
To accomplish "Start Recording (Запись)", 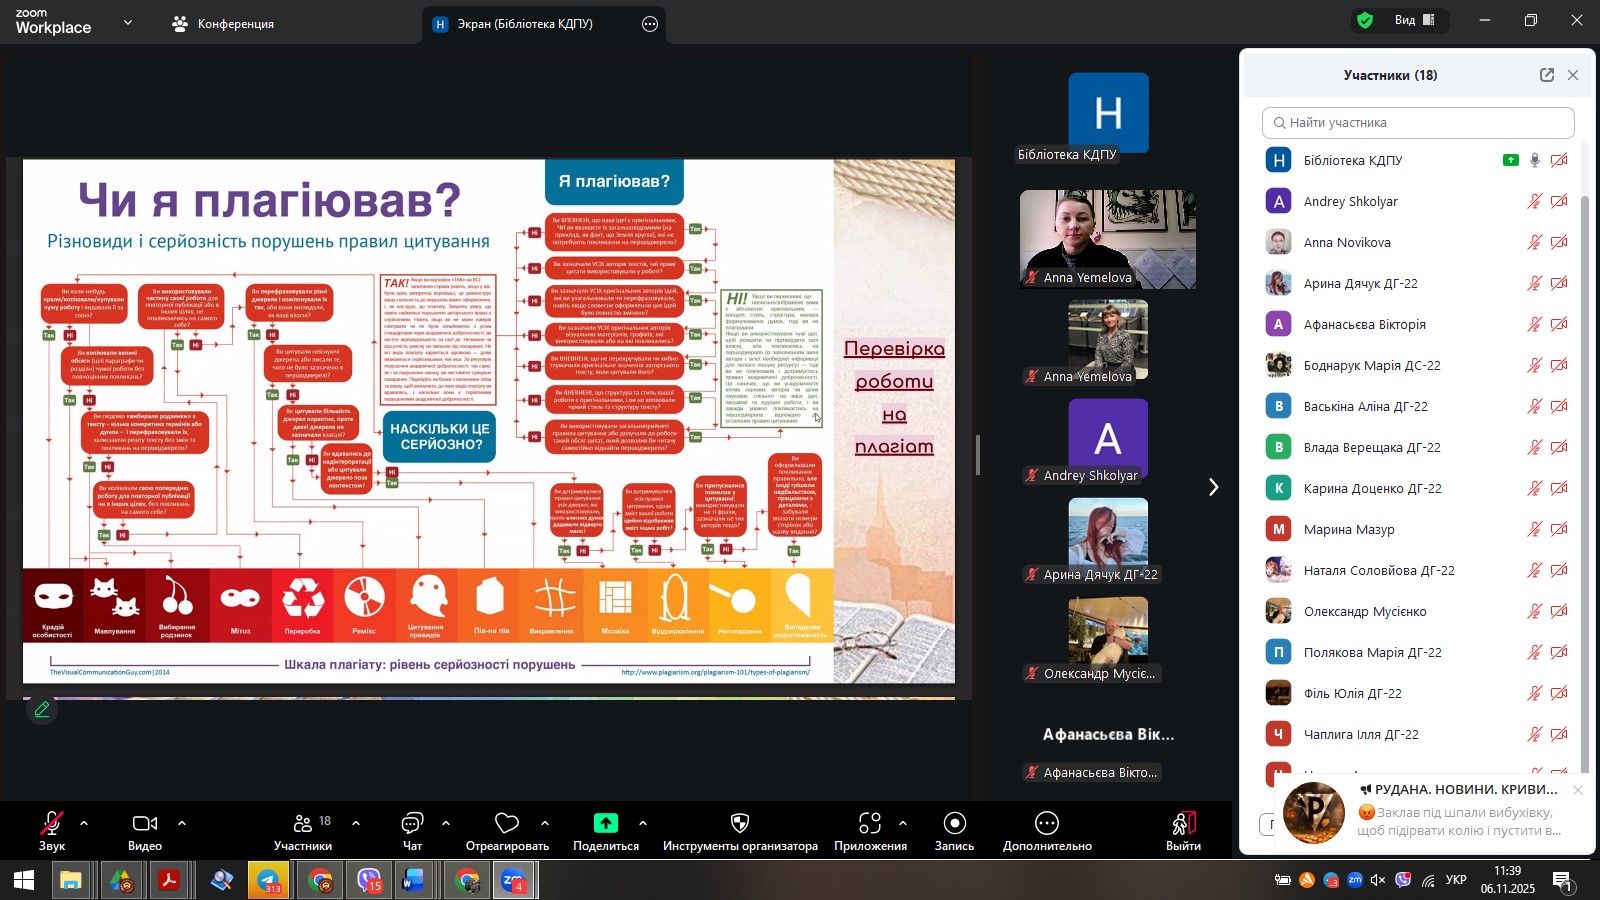I will [x=954, y=824].
